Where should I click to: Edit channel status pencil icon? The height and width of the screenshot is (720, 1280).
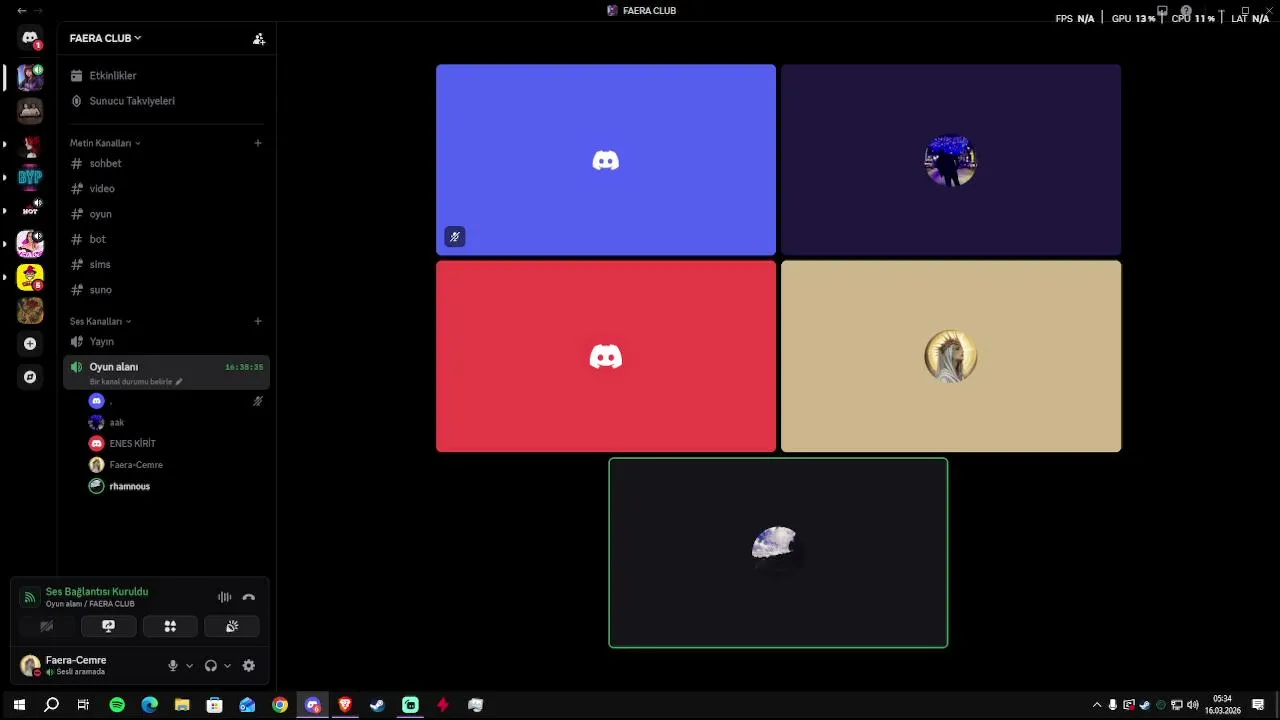pos(179,382)
